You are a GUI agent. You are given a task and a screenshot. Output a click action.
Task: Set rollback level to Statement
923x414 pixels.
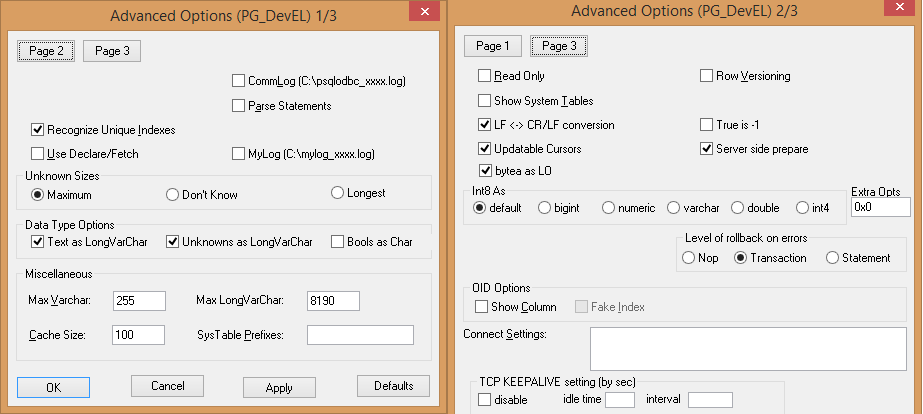tap(832, 258)
